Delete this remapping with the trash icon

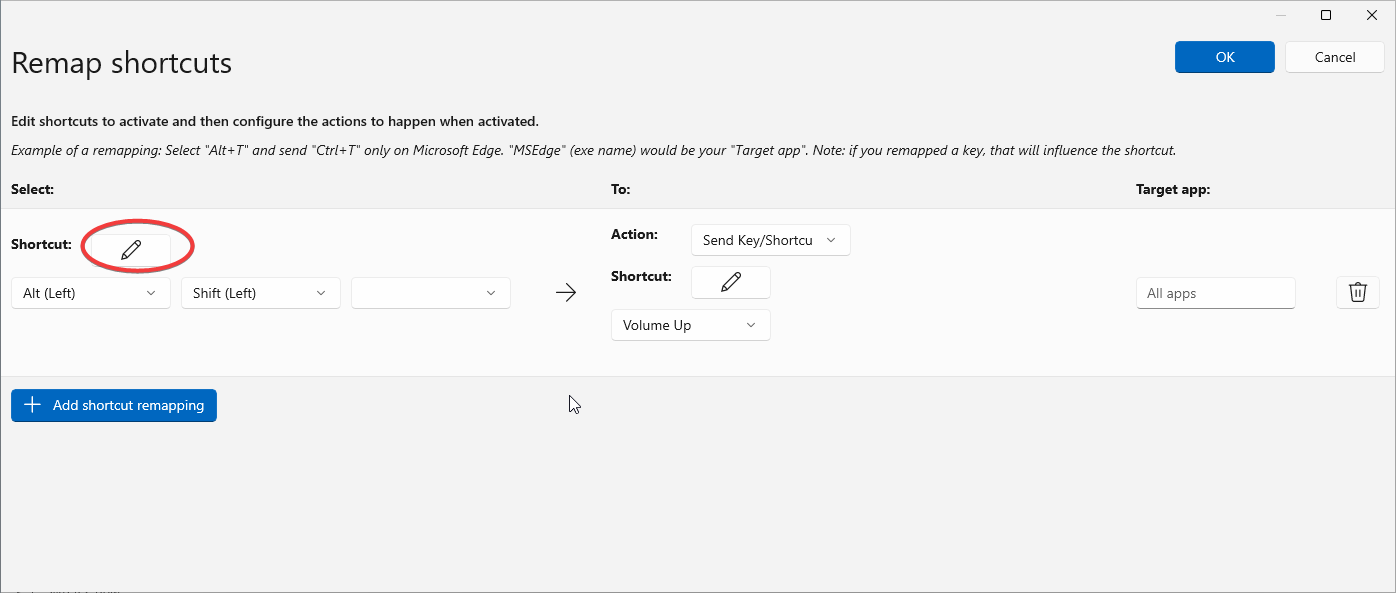1357,292
